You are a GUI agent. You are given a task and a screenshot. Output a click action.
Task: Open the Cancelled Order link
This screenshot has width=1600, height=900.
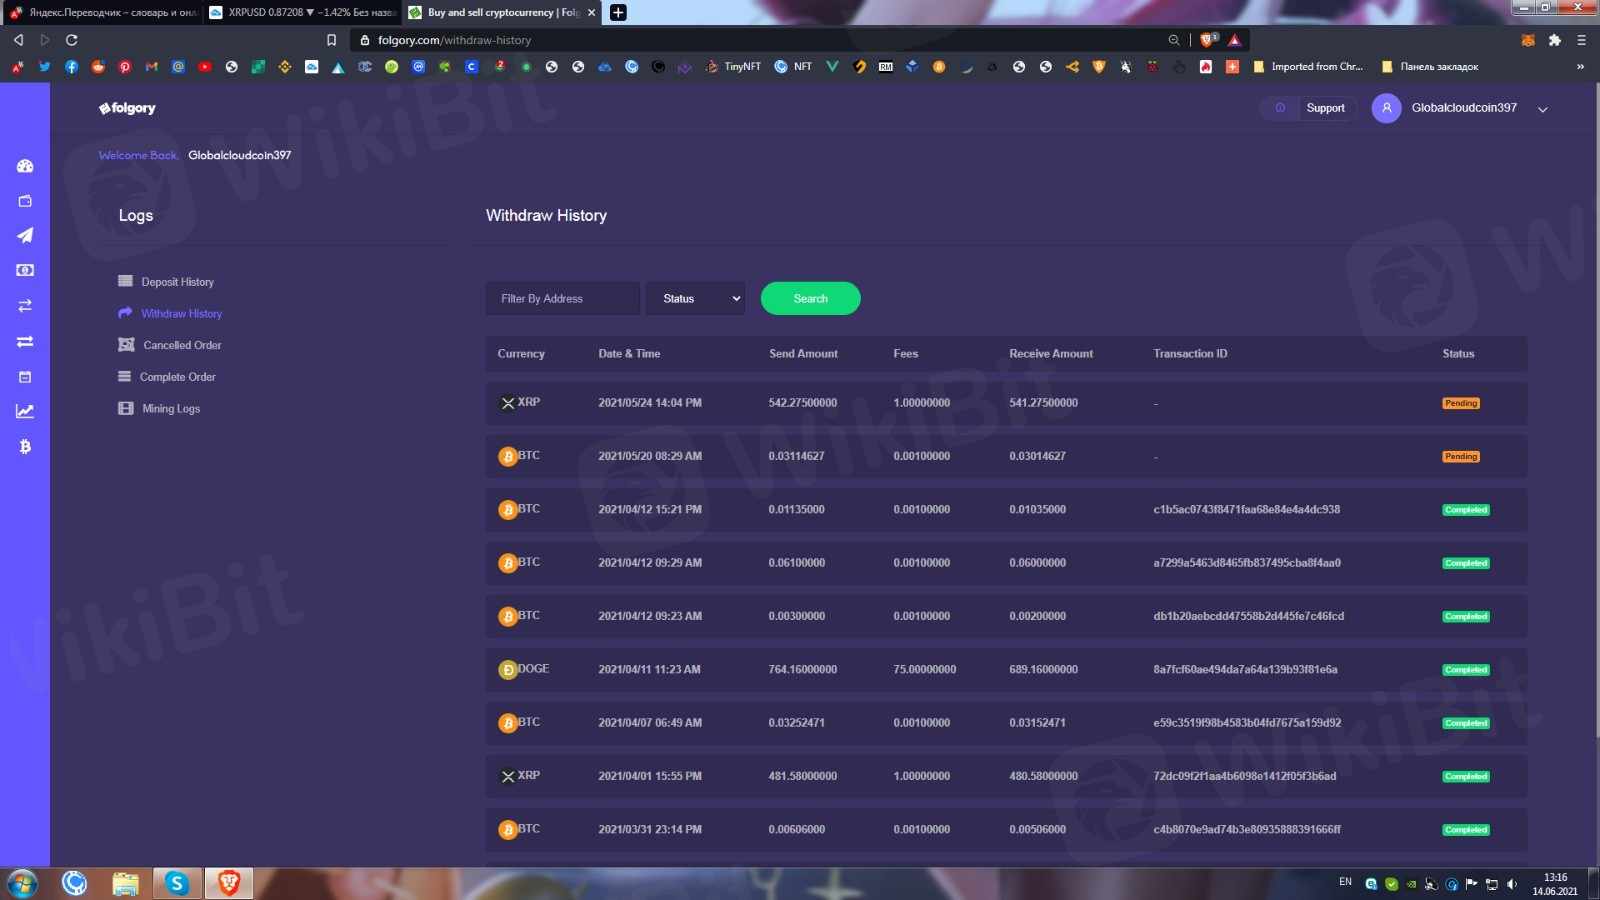pos(182,345)
